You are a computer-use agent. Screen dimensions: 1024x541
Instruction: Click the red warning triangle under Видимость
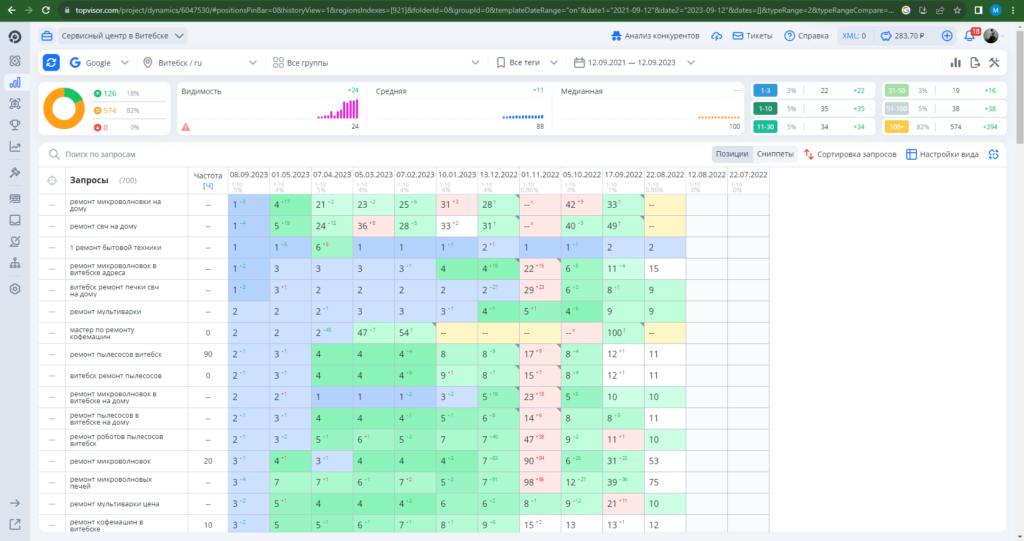[x=186, y=127]
